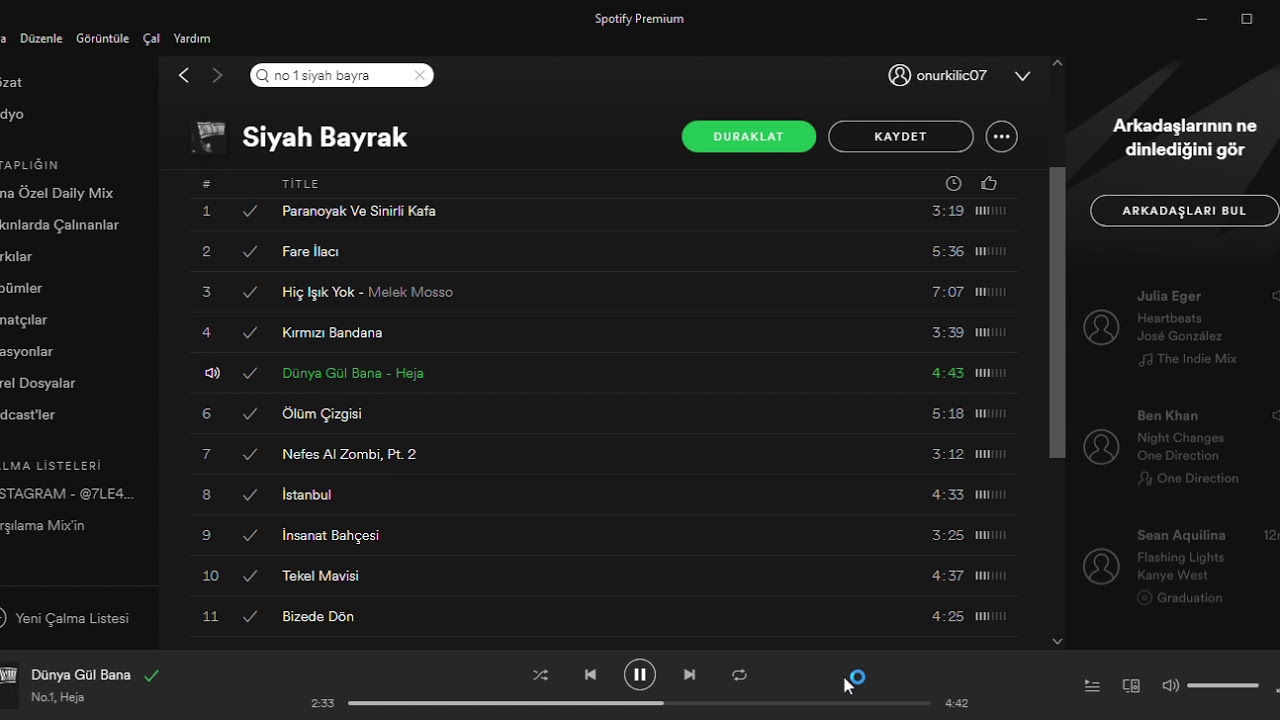Toggle saved checkmark for Fare İlacı
Viewport: 1280px width, 720px height.
[x=250, y=251]
